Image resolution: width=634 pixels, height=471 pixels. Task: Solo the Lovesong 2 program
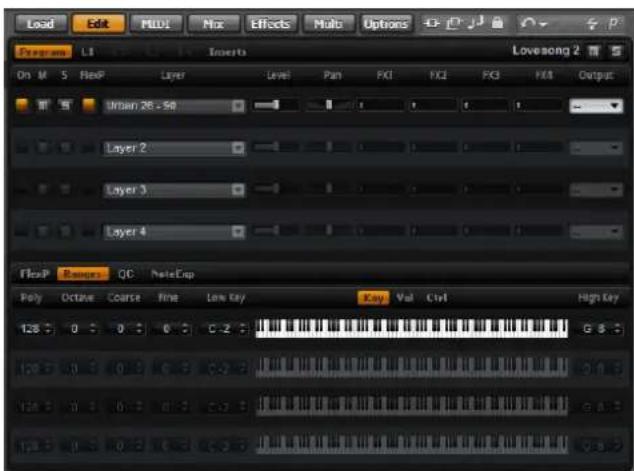pos(616,51)
